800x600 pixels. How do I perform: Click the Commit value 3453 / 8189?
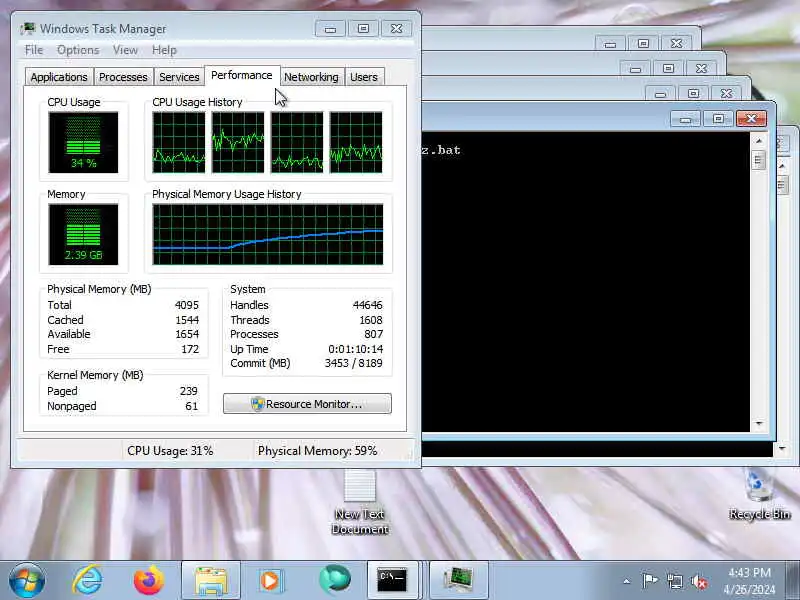pos(354,363)
